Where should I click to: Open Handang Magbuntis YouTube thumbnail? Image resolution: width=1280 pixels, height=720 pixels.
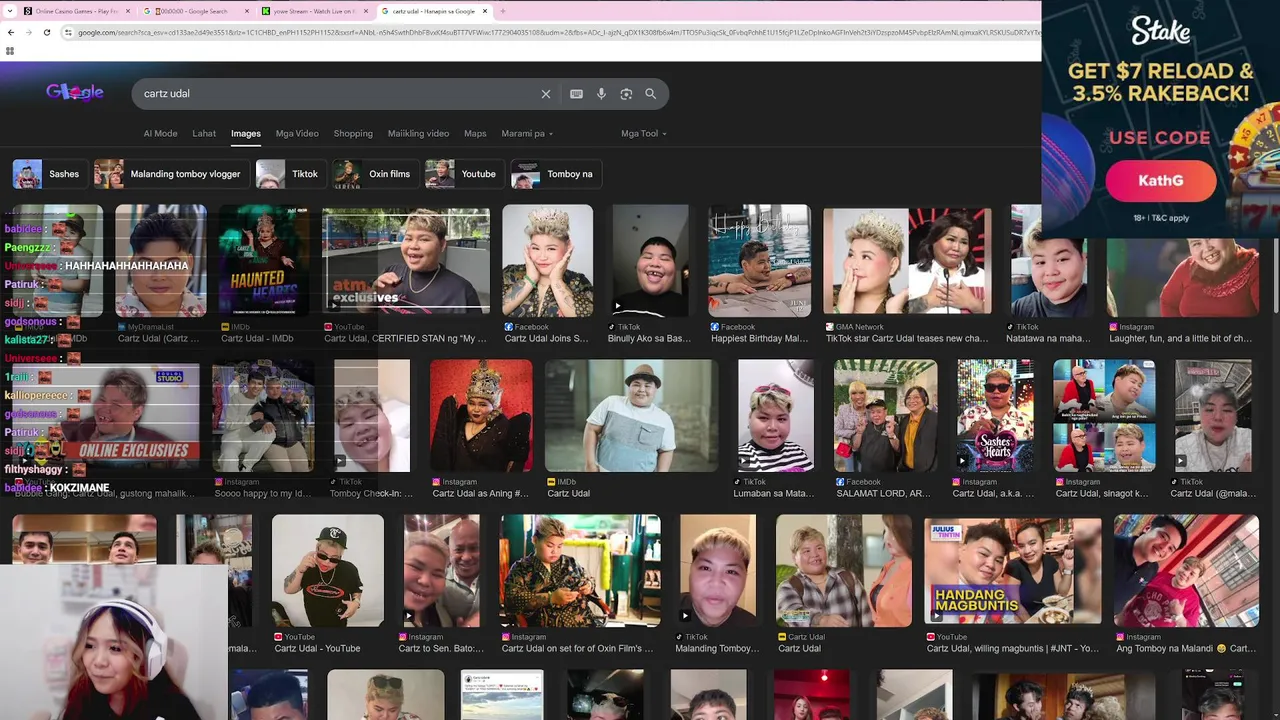click(1012, 570)
